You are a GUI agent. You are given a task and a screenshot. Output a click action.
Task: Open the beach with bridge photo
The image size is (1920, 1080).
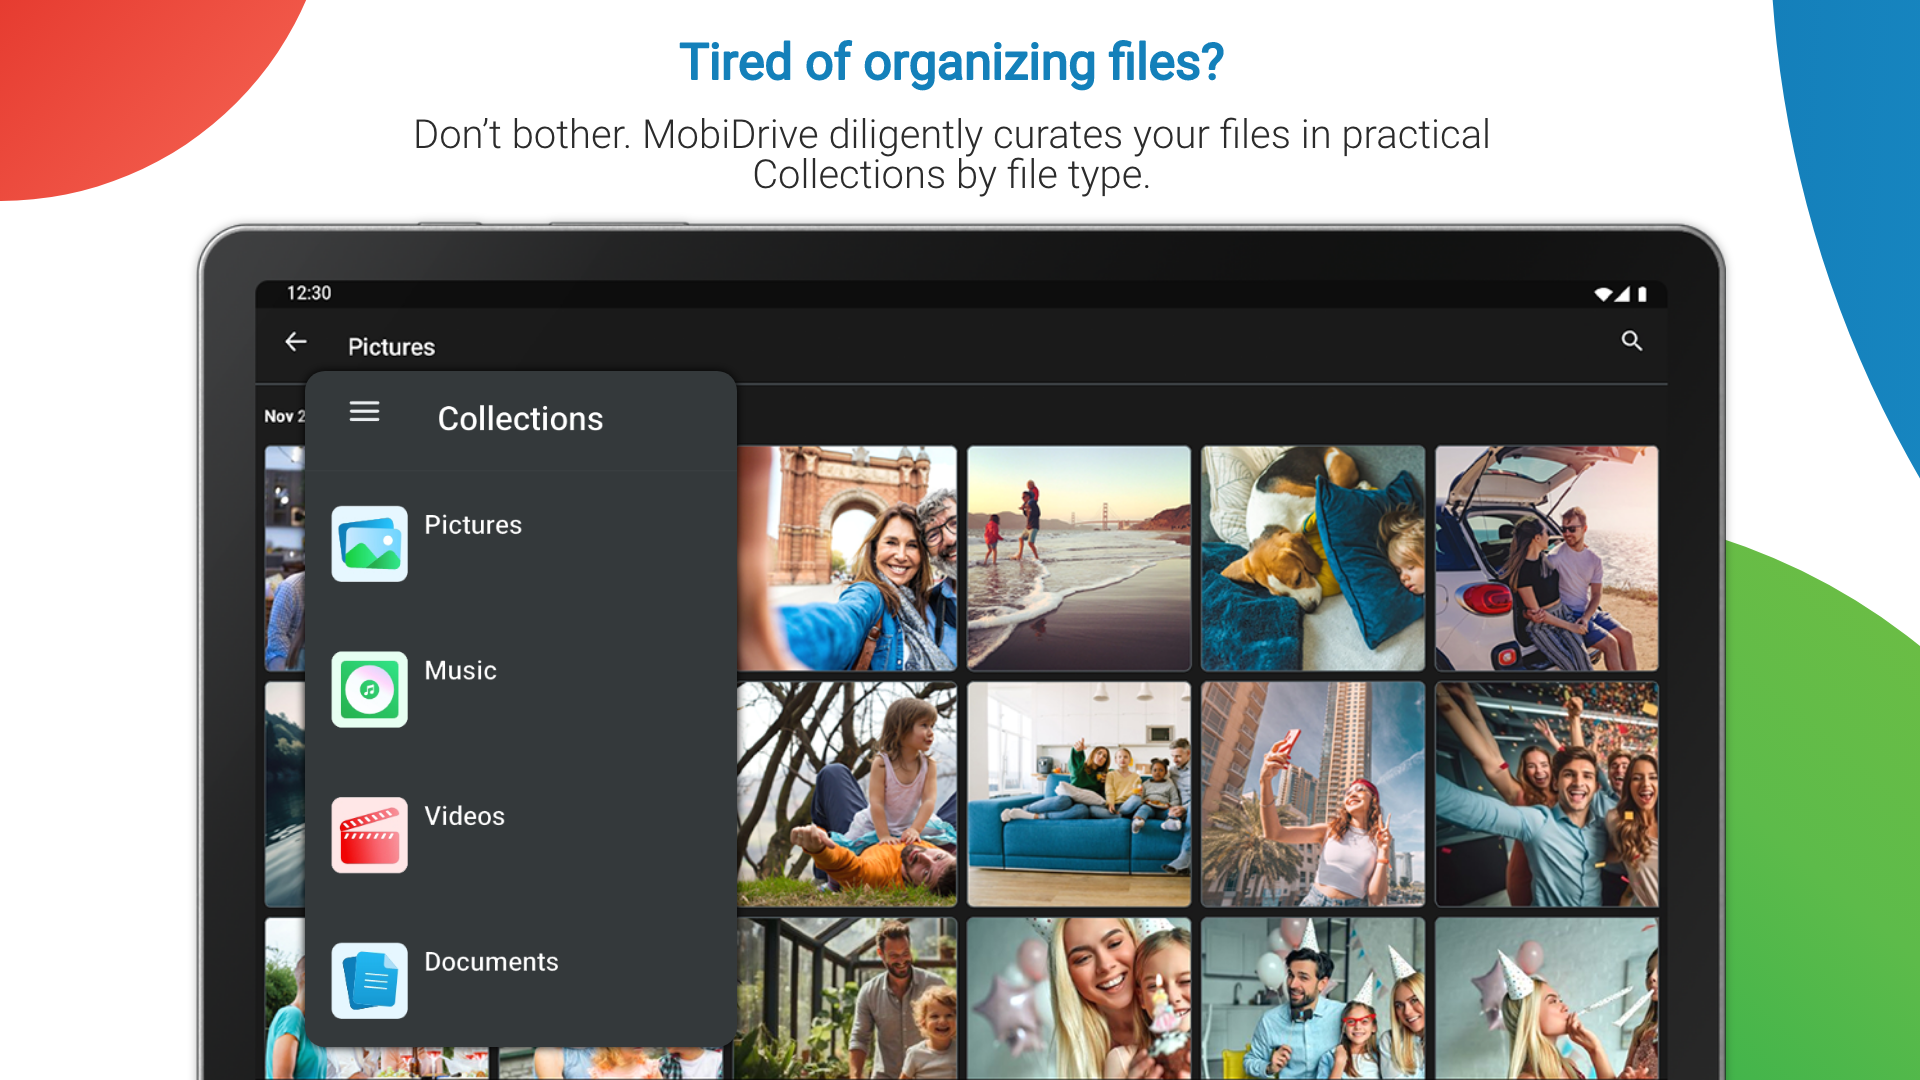(x=1079, y=559)
